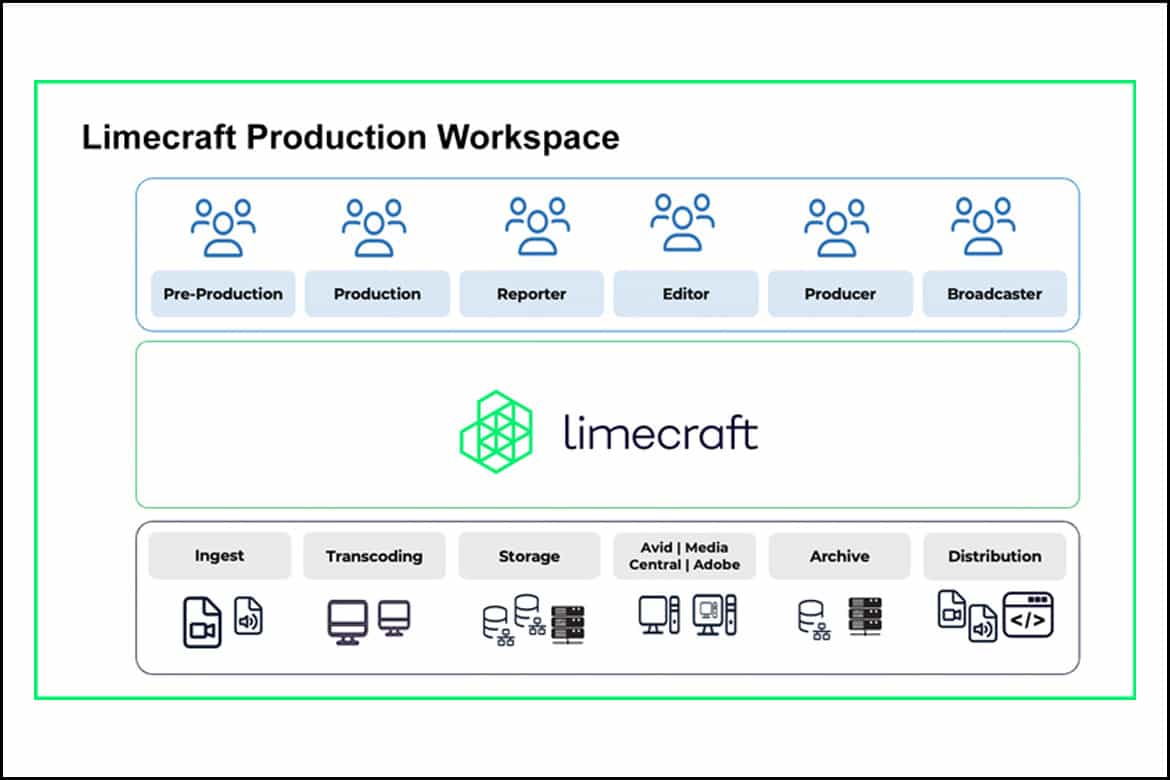Click the people icon above Reporter
The height and width of the screenshot is (780, 1170).
[537, 226]
